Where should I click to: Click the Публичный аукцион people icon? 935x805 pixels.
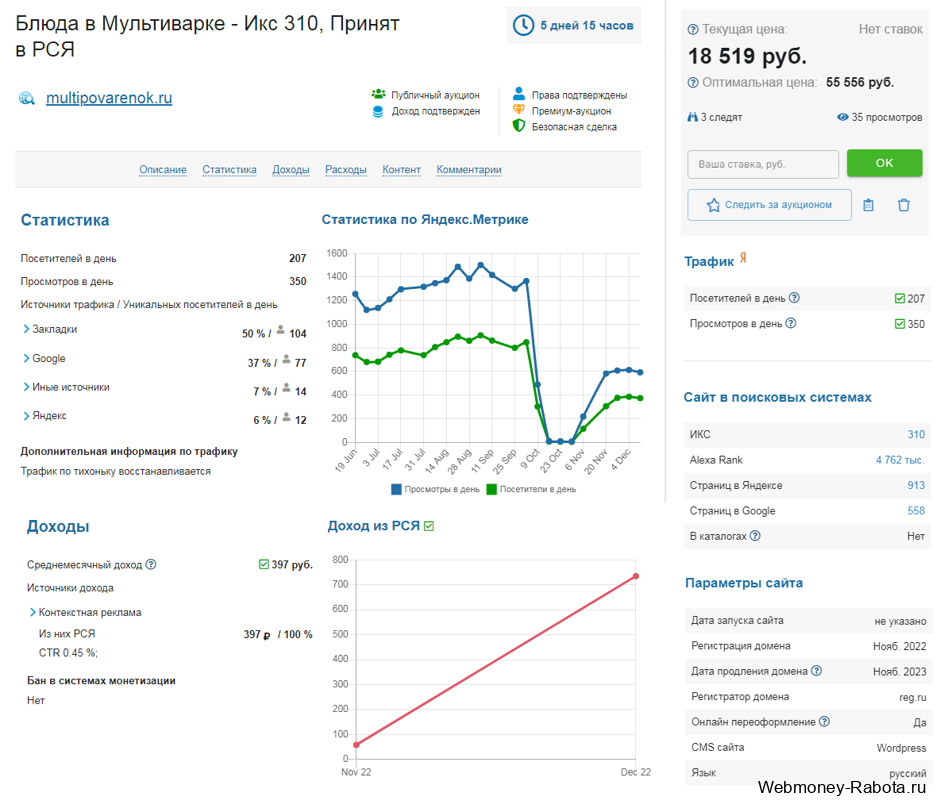(378, 94)
